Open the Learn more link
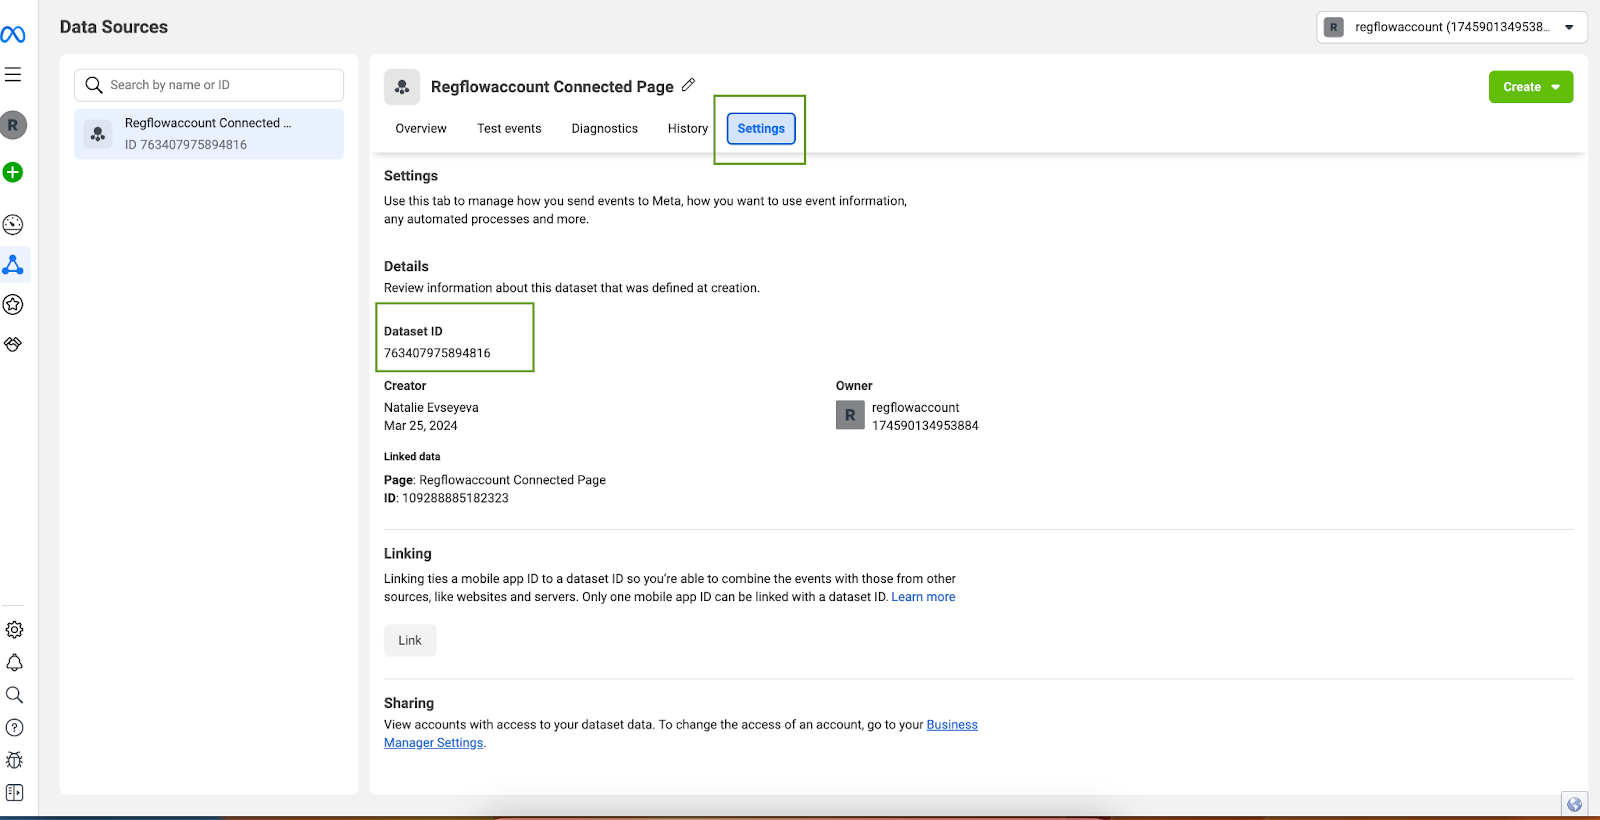Screen dimensions: 1600x820 [923, 597]
